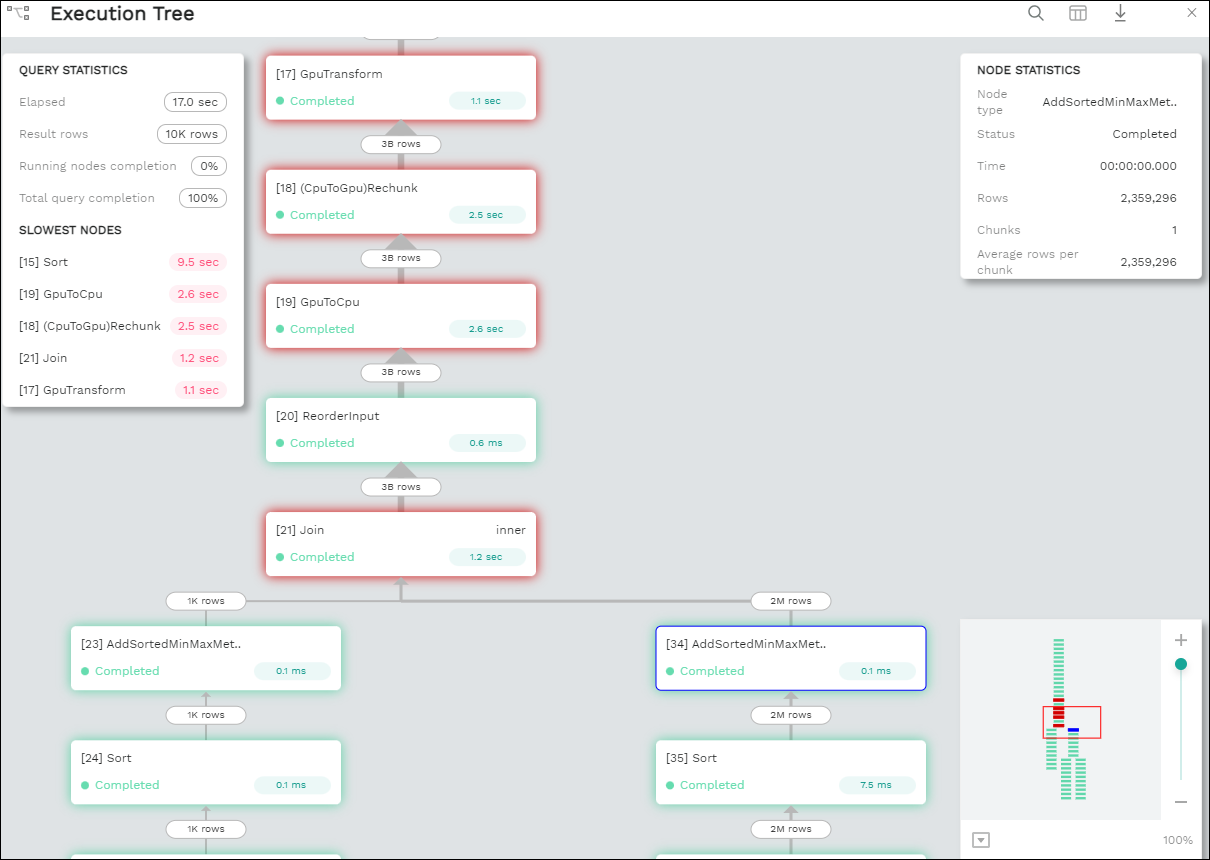1210x860 pixels.
Task: Zoom out using the minimap minus icon
Action: 1181,801
